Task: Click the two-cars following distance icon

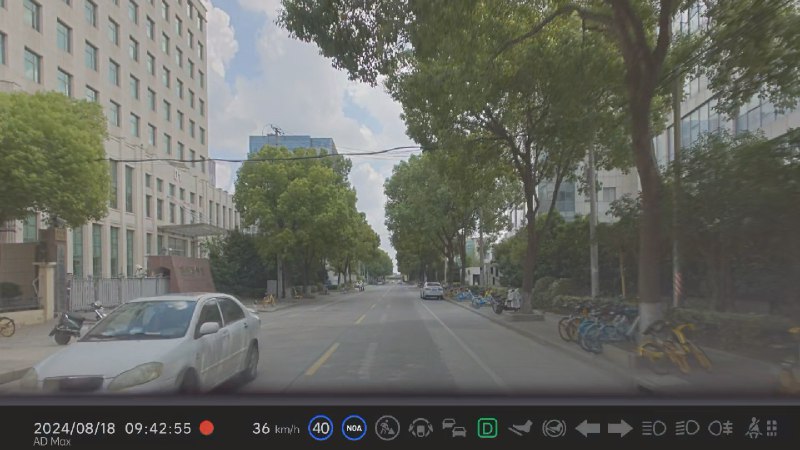Action: 454,428
